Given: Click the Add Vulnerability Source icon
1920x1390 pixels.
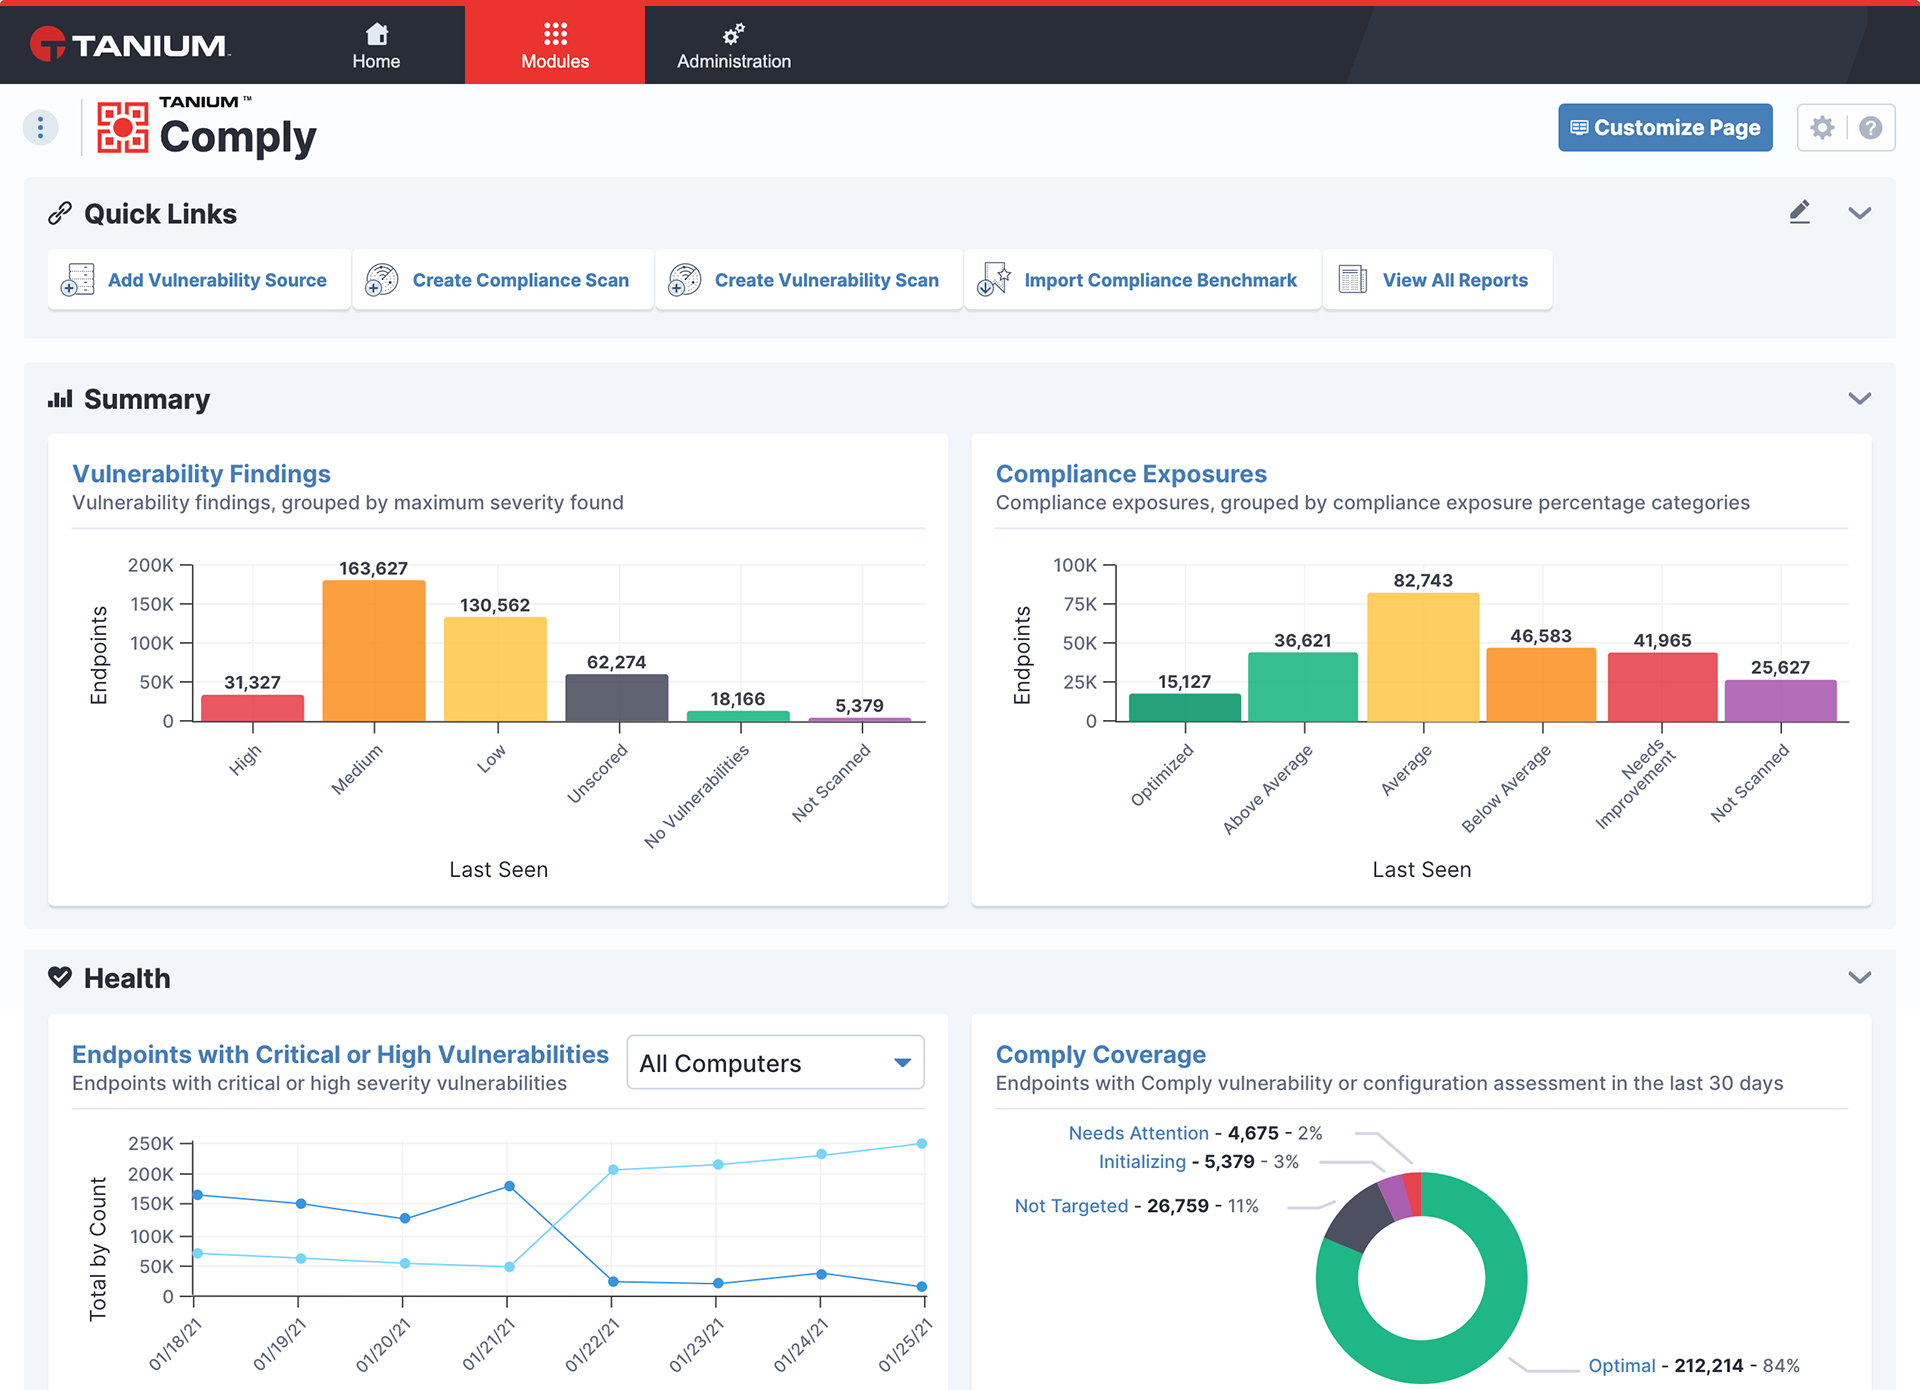Looking at the screenshot, I should tap(78, 280).
